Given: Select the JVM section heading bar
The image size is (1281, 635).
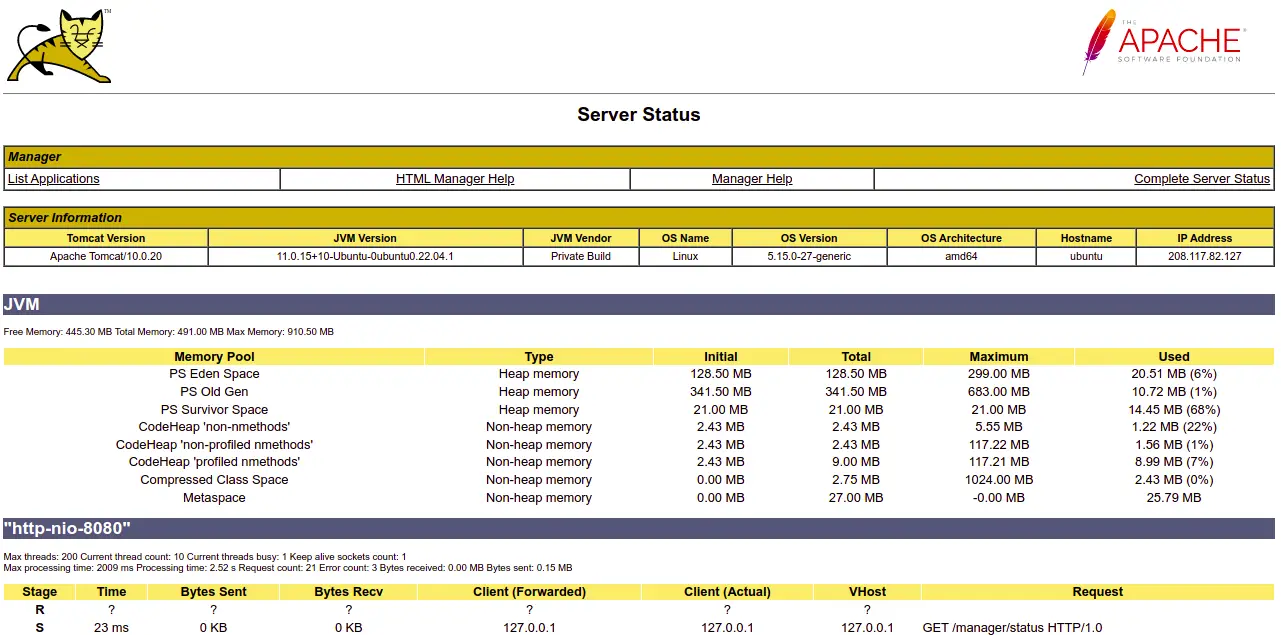Looking at the screenshot, I should coord(639,304).
